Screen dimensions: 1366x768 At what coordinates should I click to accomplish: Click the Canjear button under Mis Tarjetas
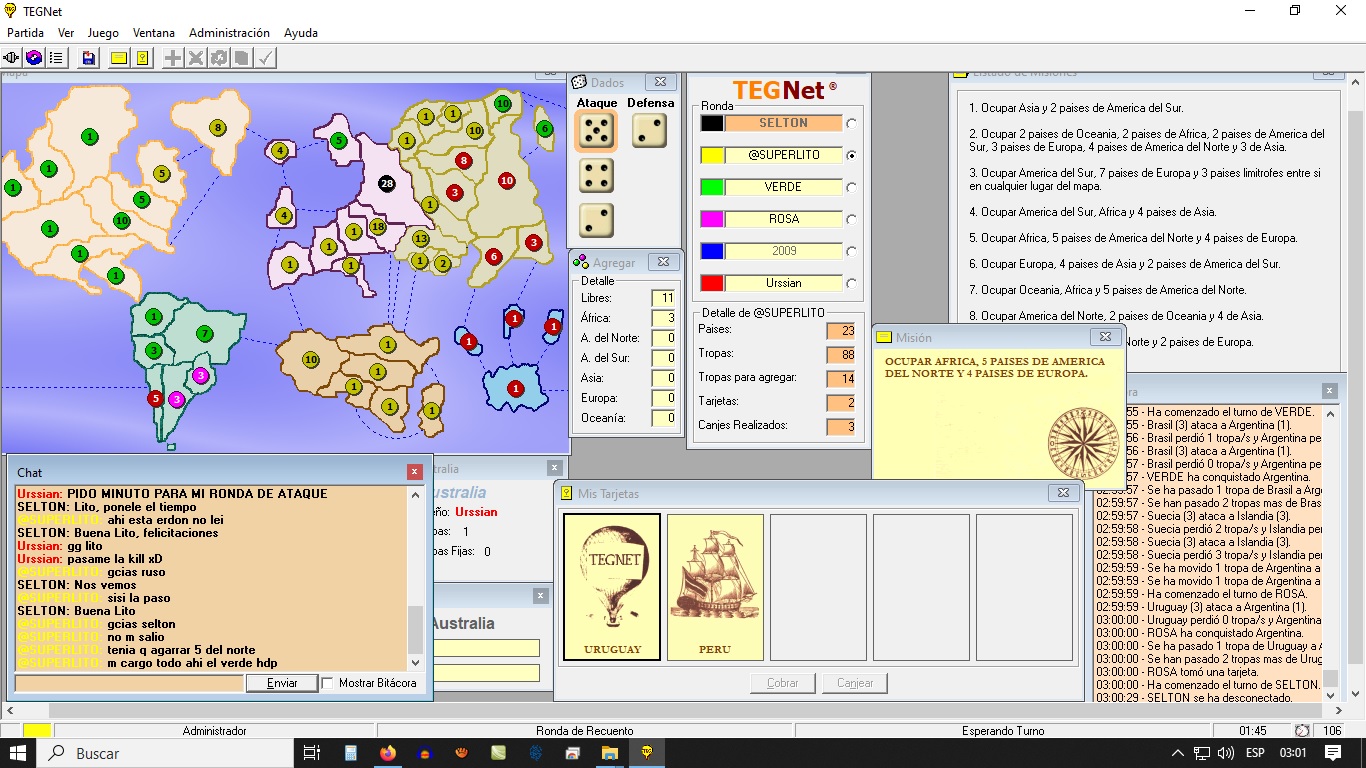[x=854, y=683]
